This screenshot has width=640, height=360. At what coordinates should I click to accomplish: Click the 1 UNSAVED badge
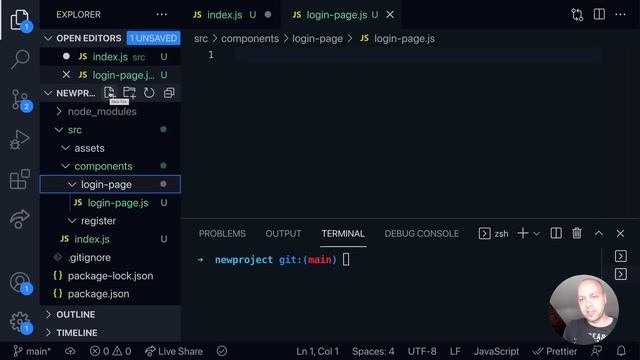[x=153, y=38]
